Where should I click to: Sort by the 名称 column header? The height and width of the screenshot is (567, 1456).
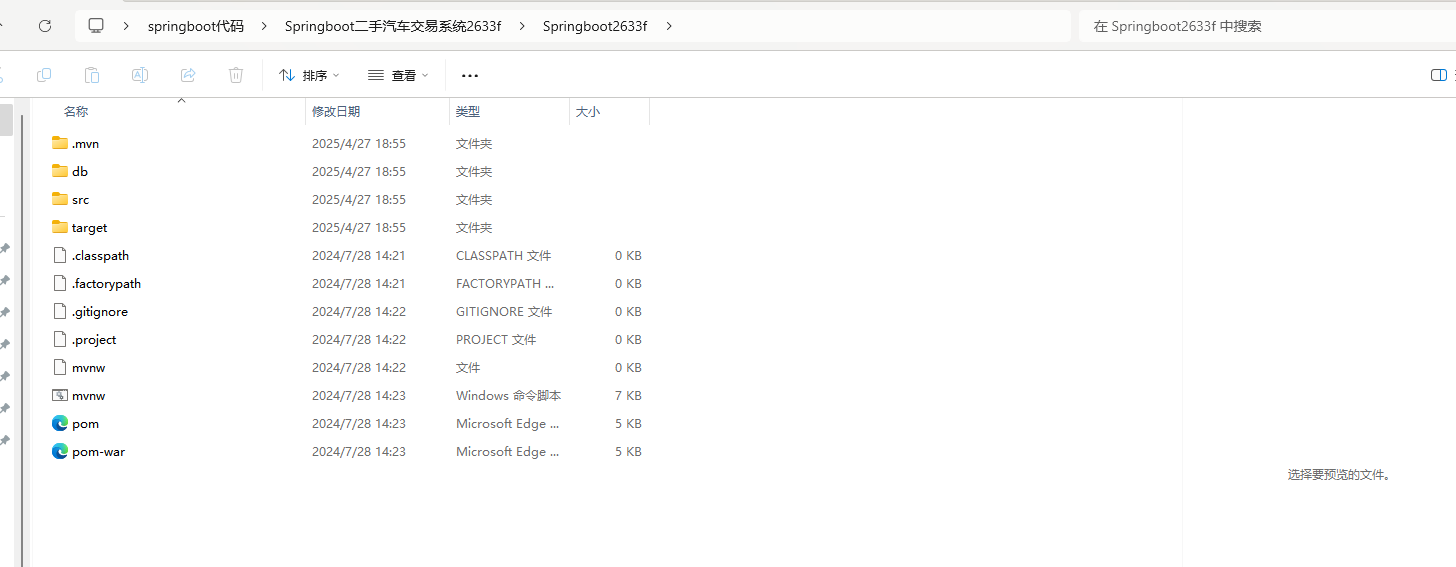(76, 111)
